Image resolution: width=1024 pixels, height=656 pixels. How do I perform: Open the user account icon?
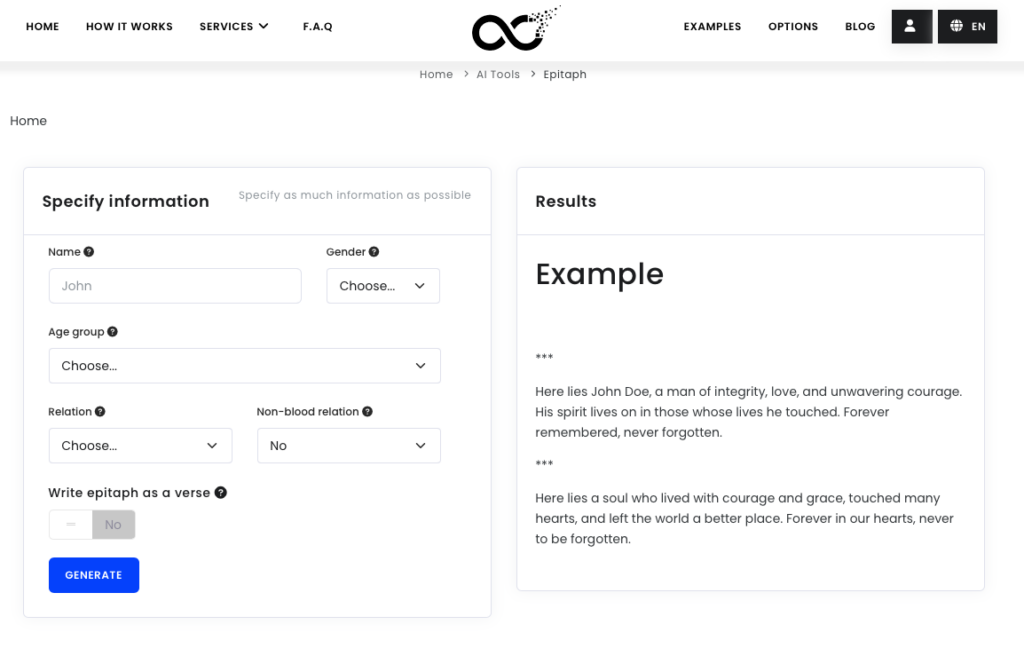(910, 26)
